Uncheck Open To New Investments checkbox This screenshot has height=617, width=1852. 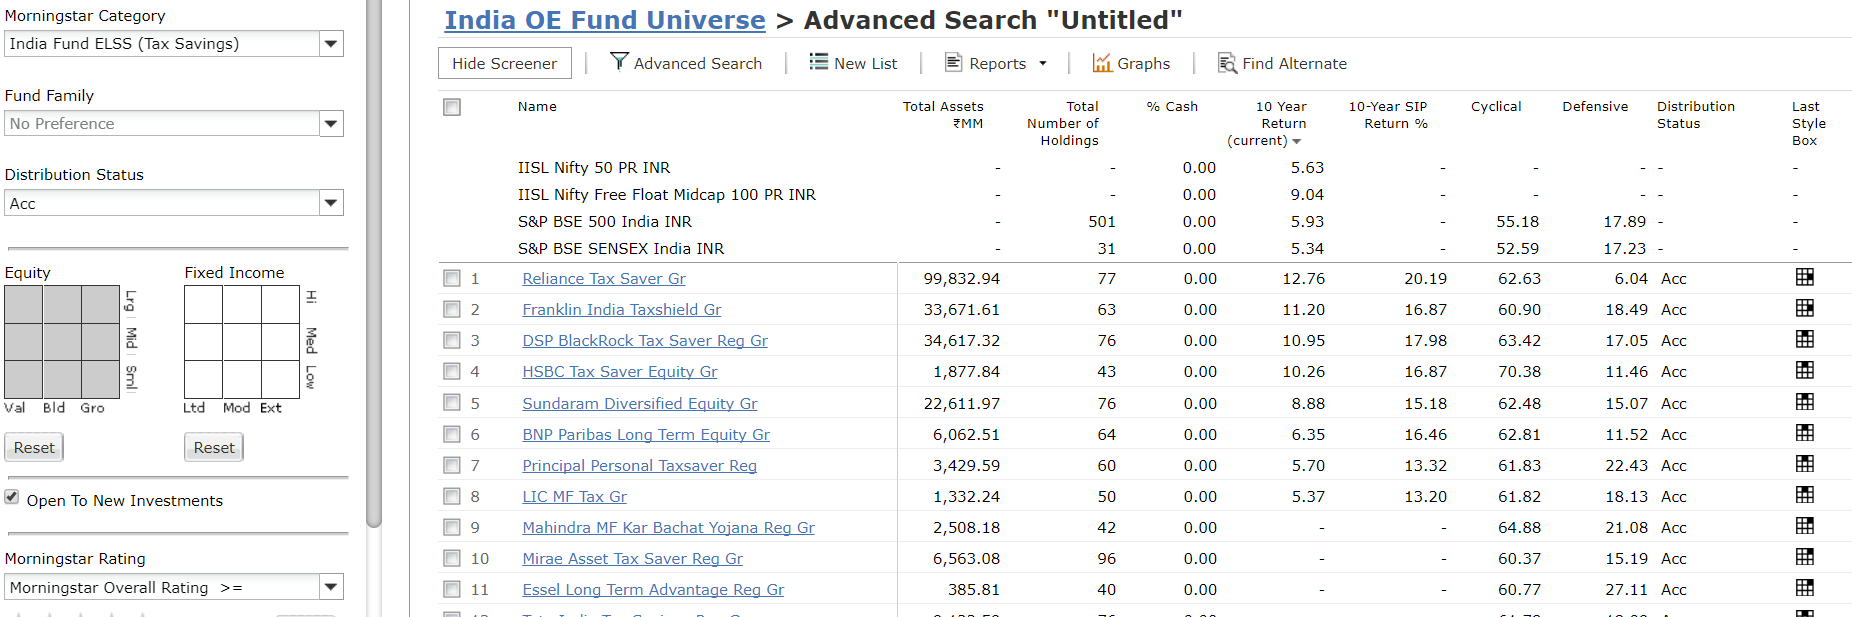tap(12, 497)
